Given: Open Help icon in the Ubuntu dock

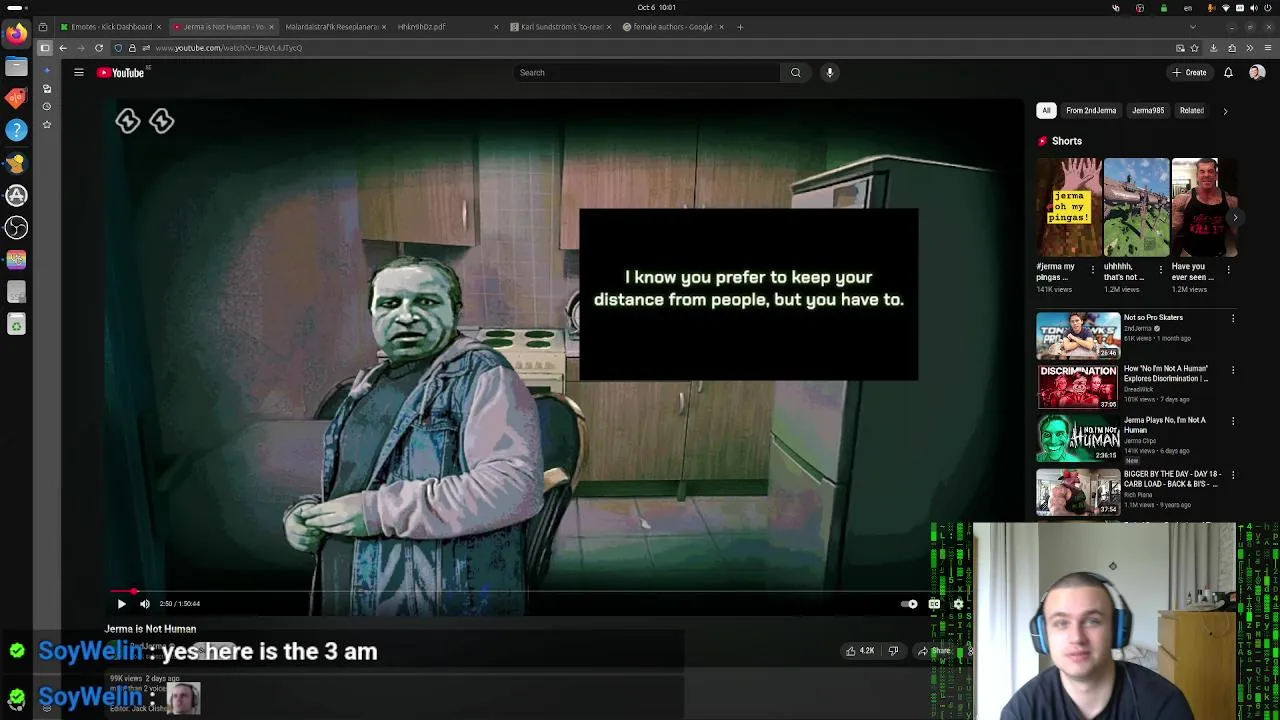Looking at the screenshot, I should click(x=16, y=130).
